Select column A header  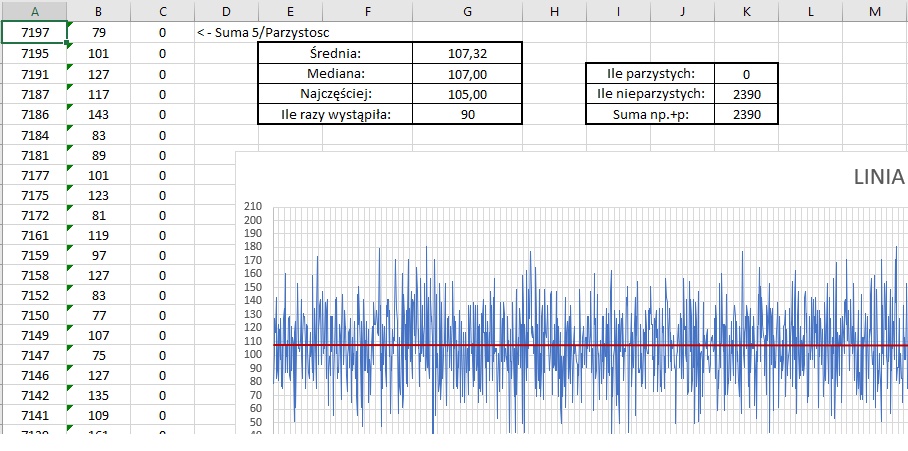tap(35, 10)
